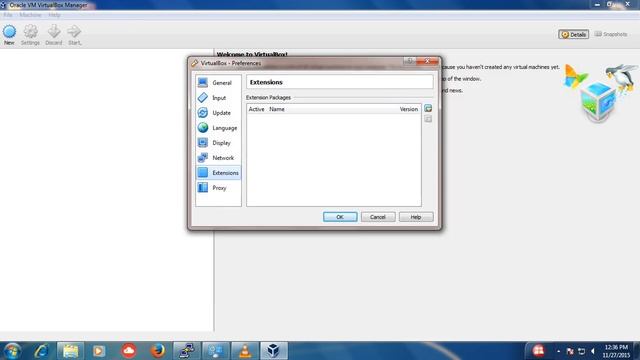This screenshot has width=640, height=360.
Task: Open the Machine menu
Action: (x=31, y=15)
